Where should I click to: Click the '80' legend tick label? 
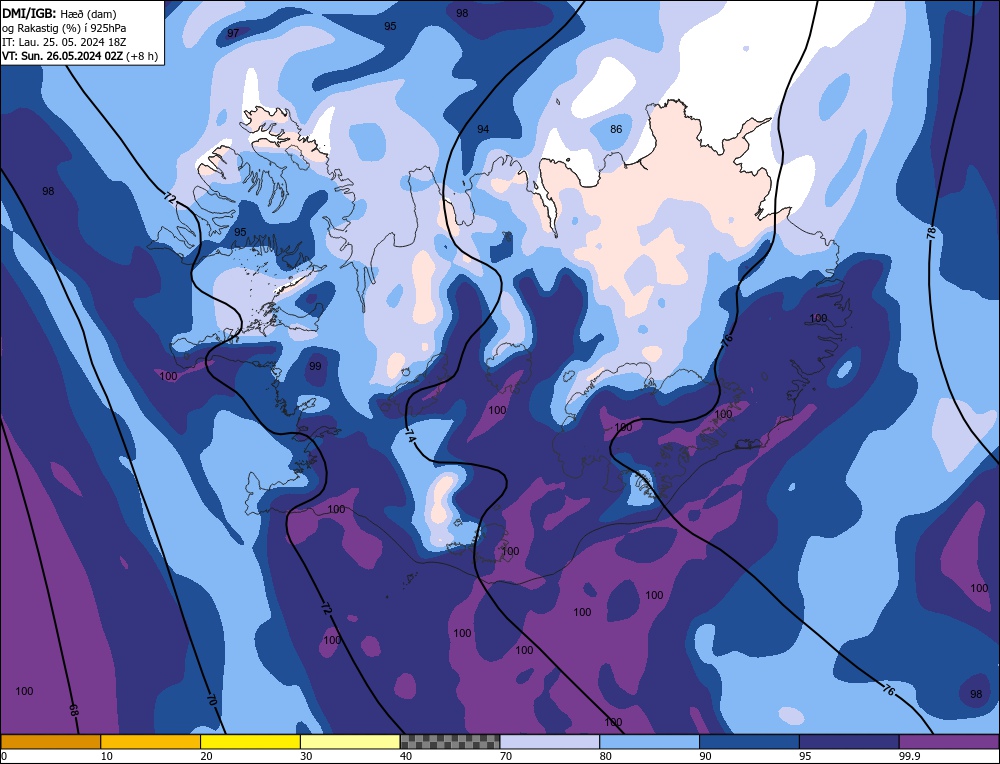point(605,756)
